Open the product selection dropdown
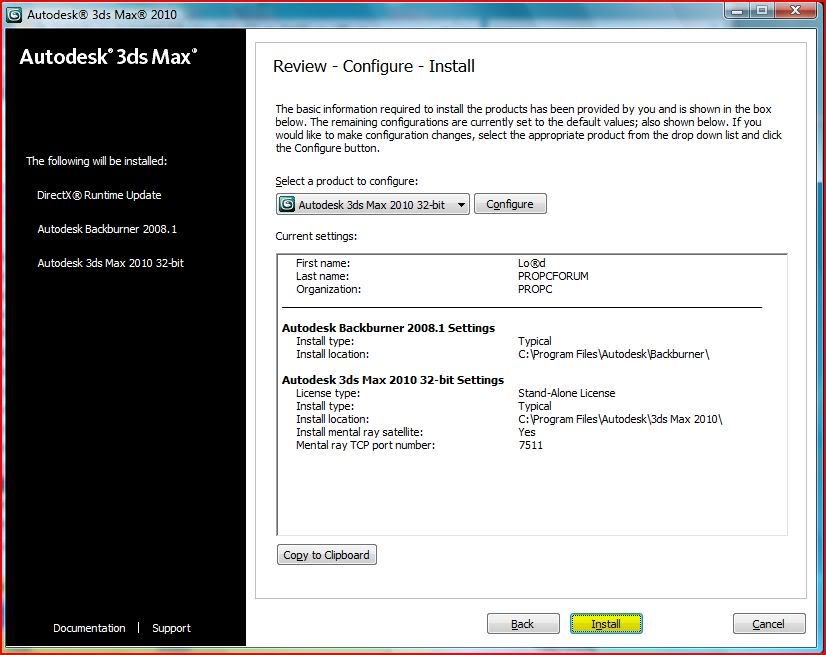The image size is (826, 655). [372, 204]
